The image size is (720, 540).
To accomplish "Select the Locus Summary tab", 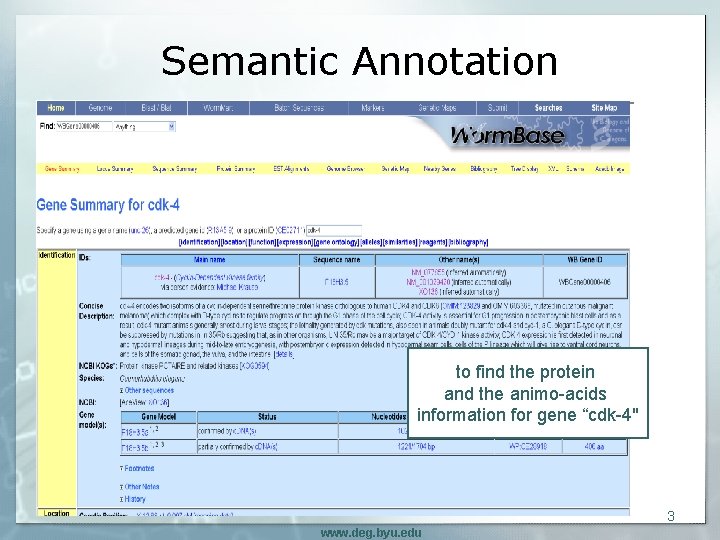I will (x=115, y=169).
